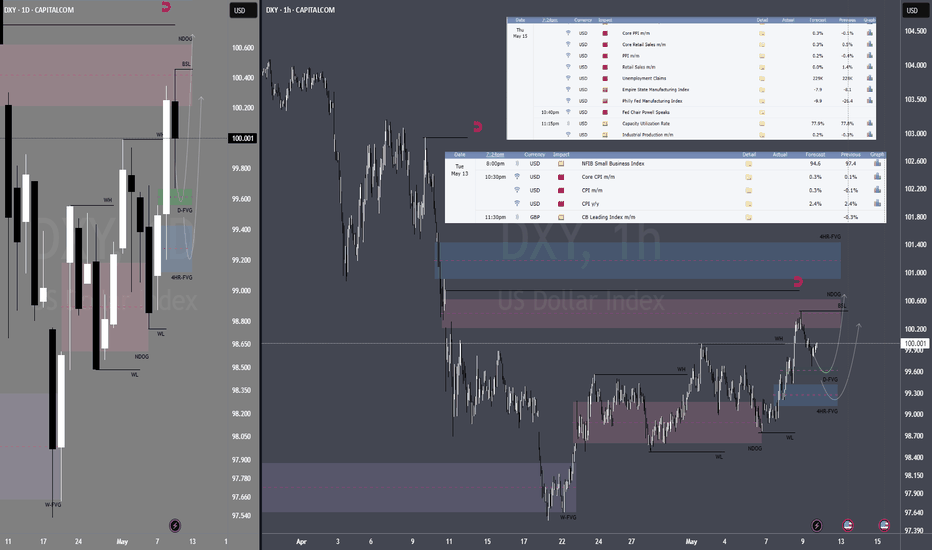The width and height of the screenshot is (932, 550).
Task: Click the D-FVG label on the 1D chart
Action: pyautogui.click(x=184, y=210)
